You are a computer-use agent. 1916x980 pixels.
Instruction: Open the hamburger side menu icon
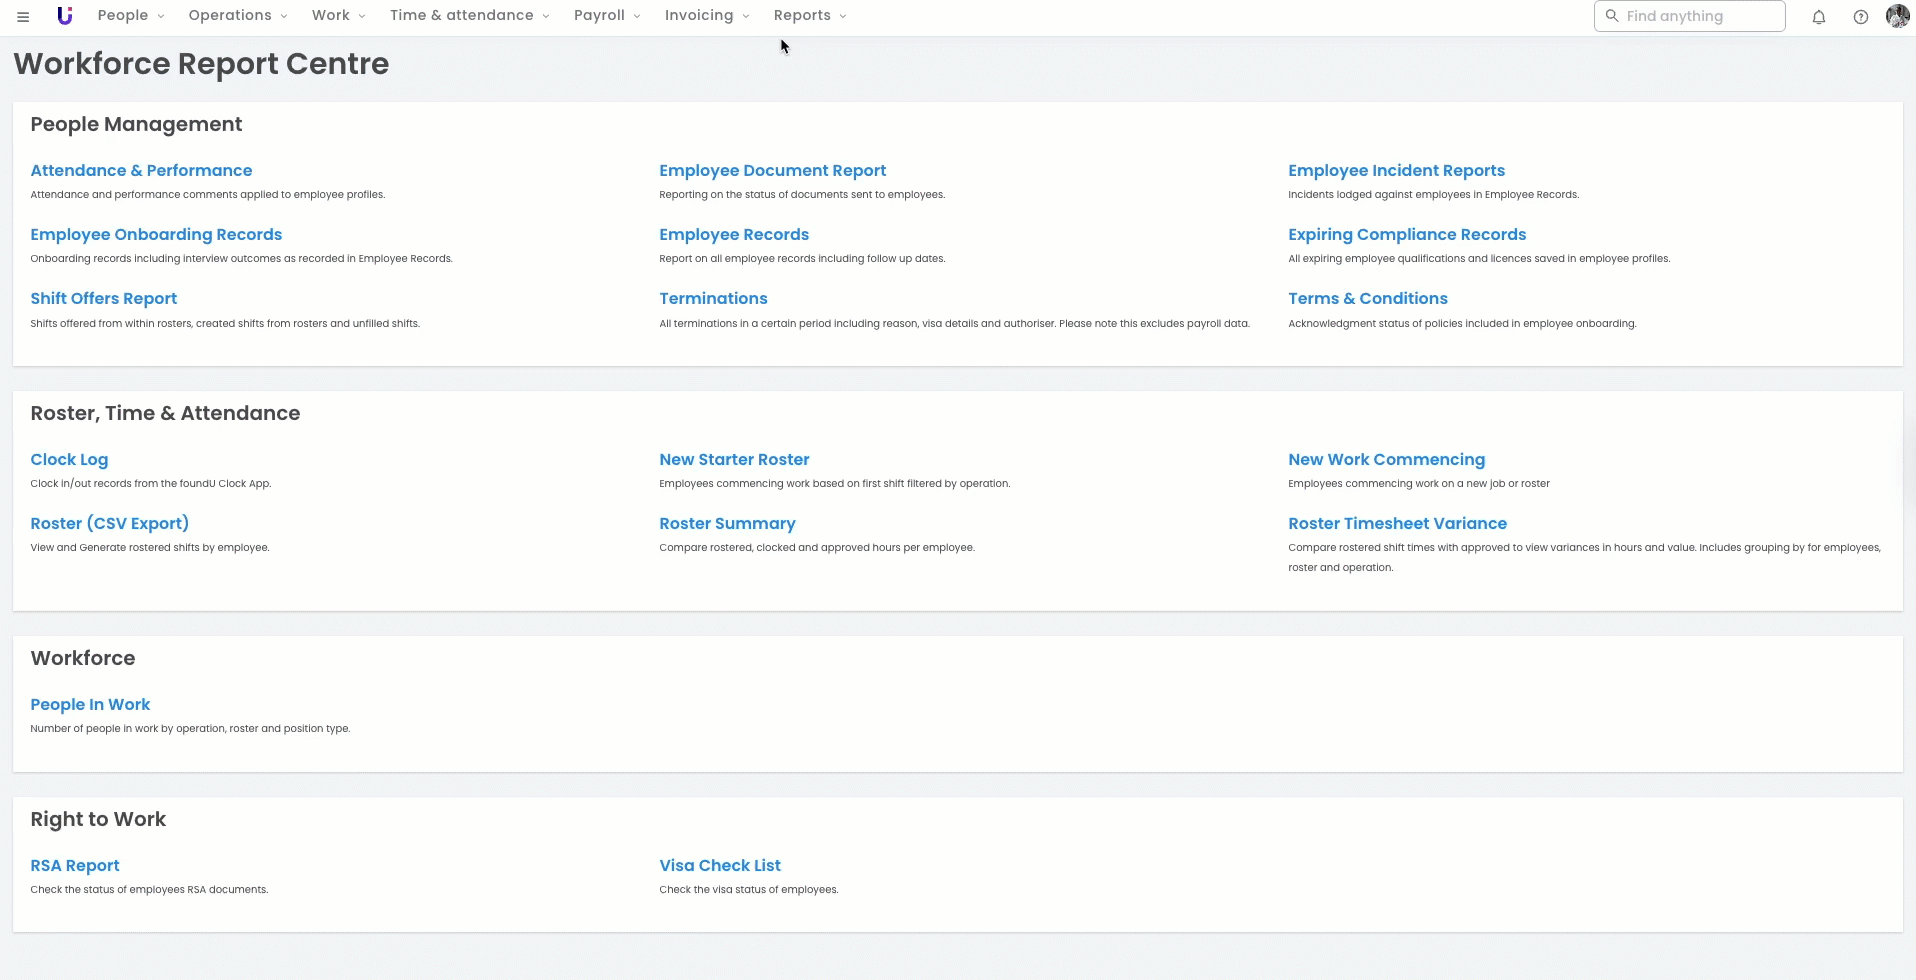(23, 16)
